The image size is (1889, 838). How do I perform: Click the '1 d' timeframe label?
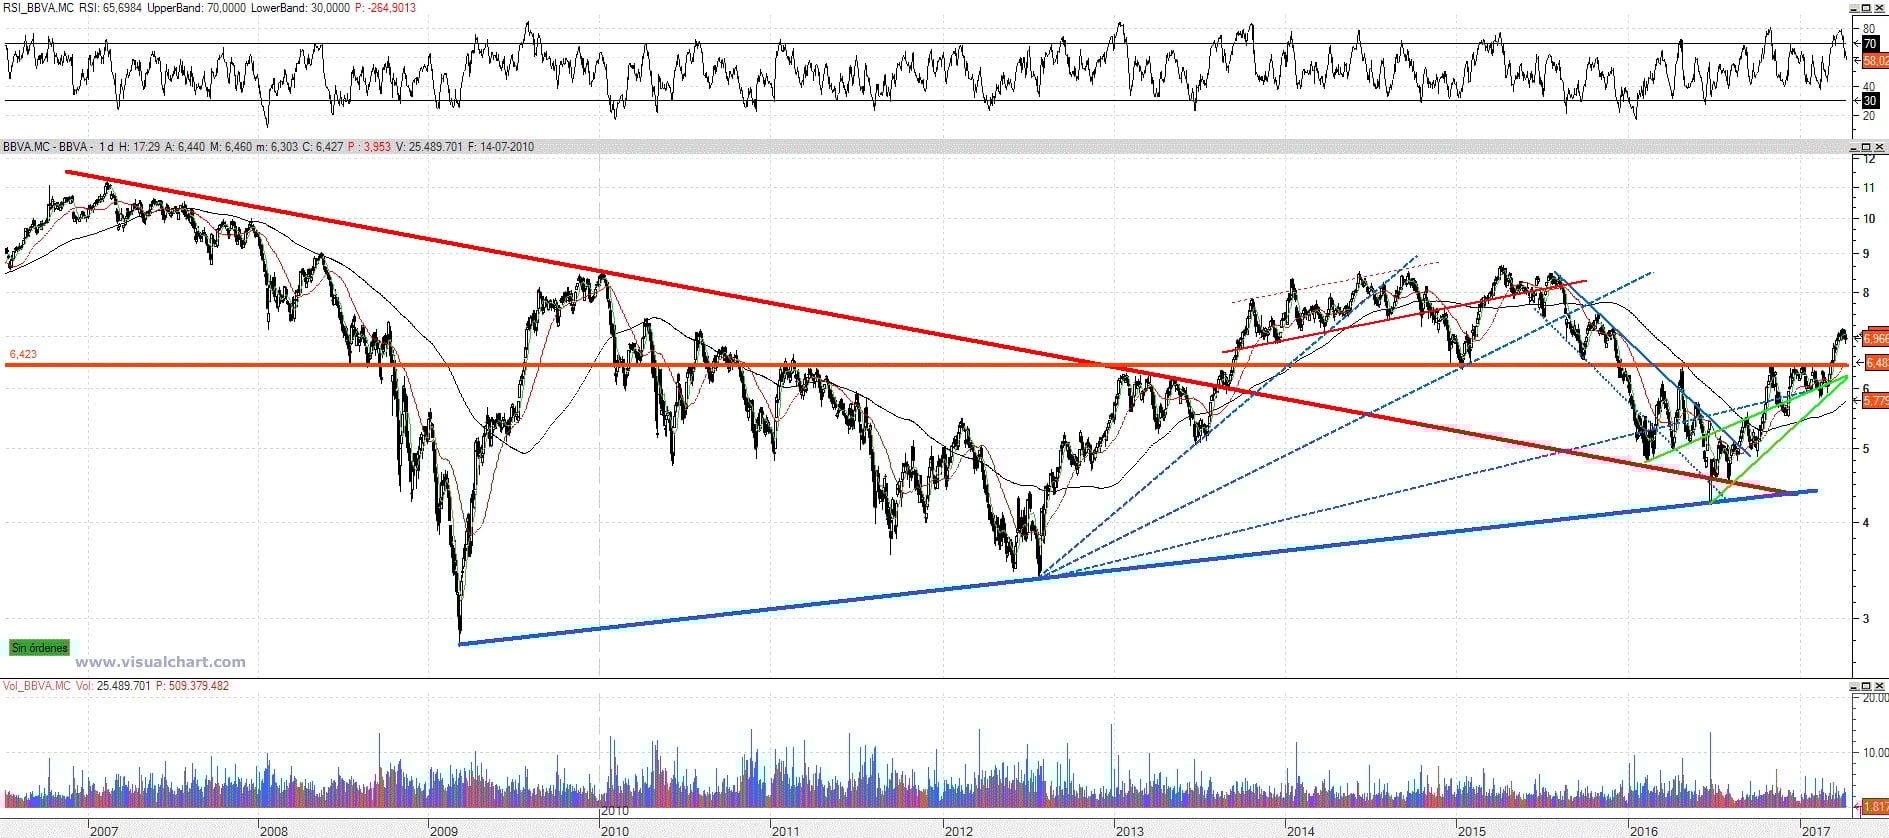[x=106, y=147]
